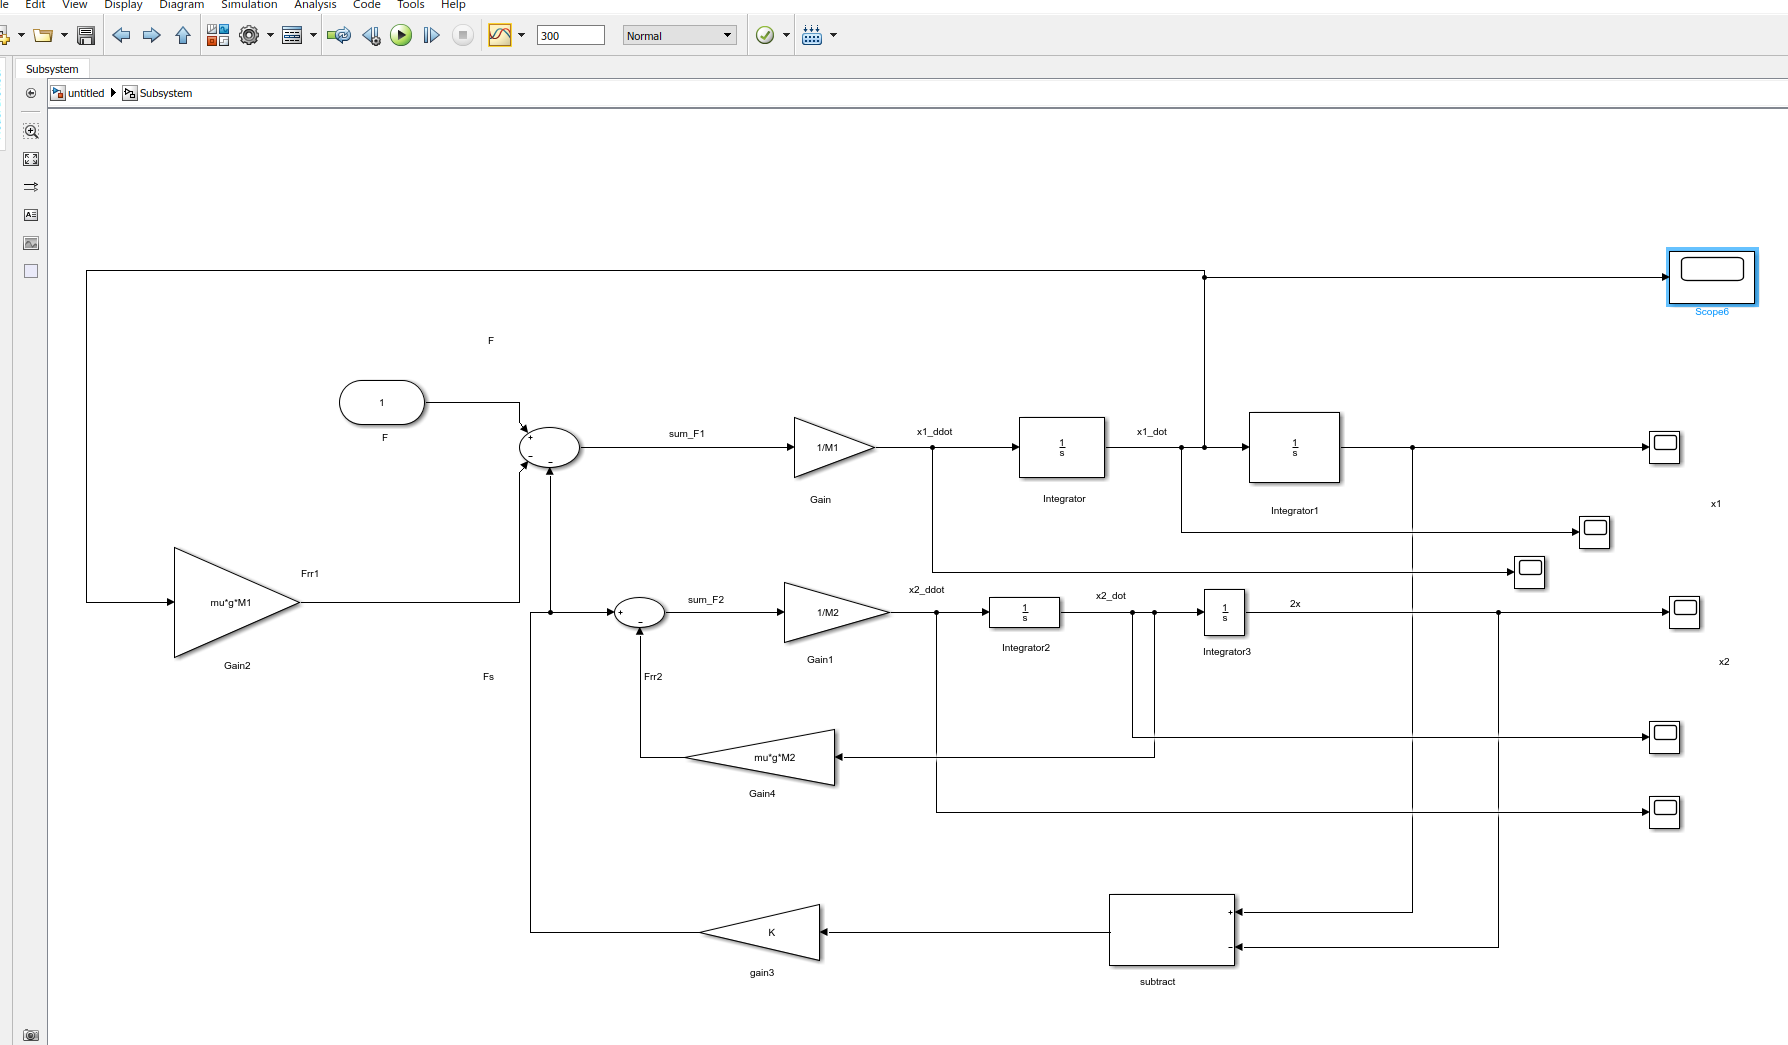Save the model with the floppy icon

click(86, 36)
